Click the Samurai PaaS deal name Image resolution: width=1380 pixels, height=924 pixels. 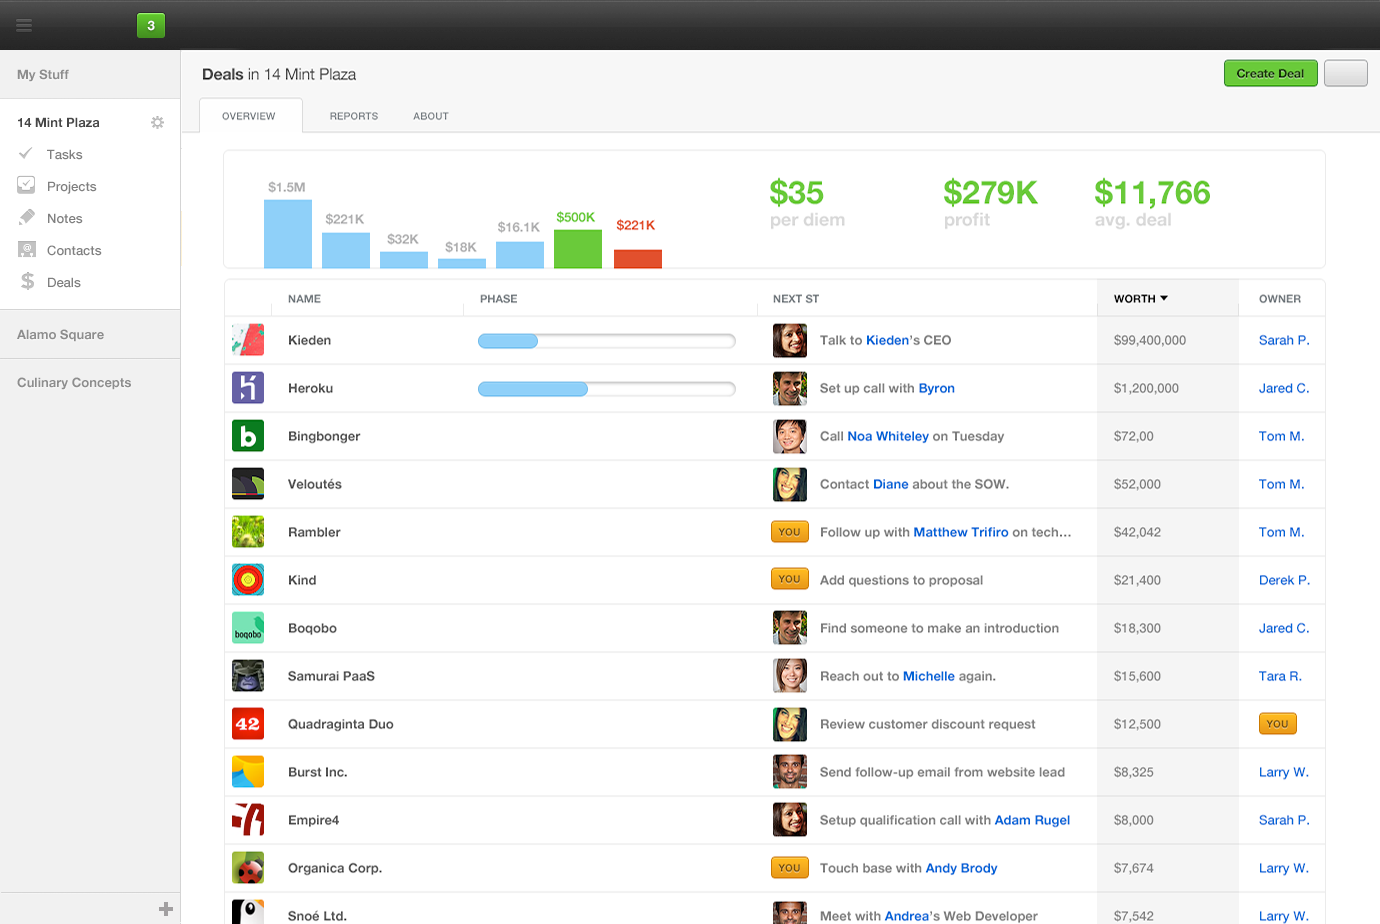331,676
